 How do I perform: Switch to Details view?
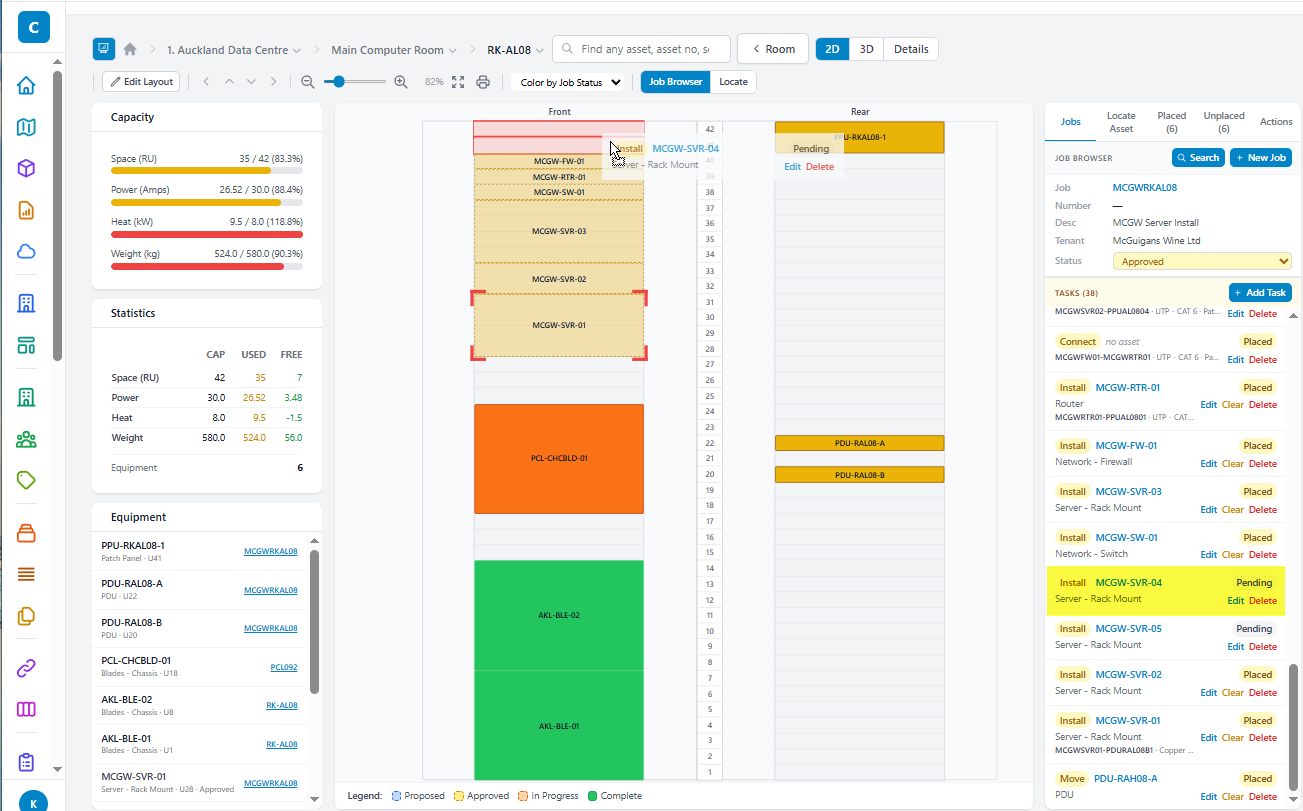(x=911, y=49)
